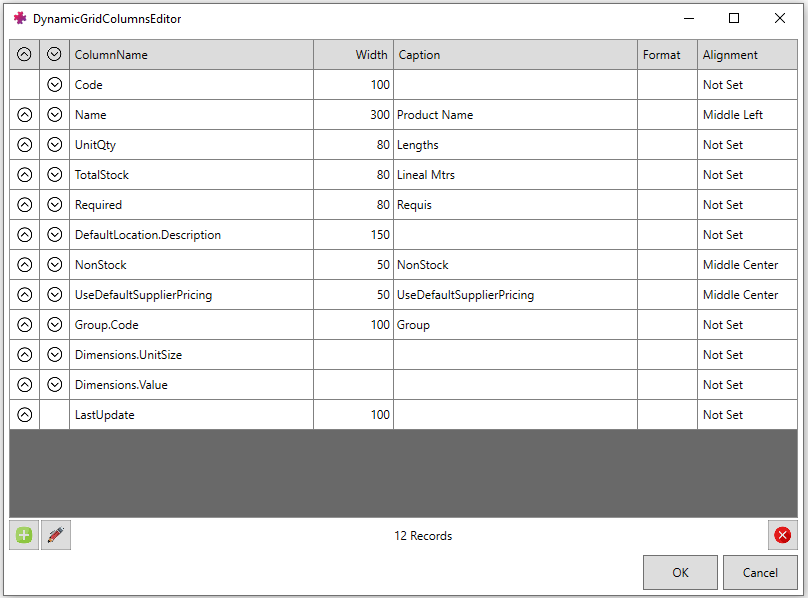Screen dimensions: 808x598
Task: Move the Group.Code row up
Action: [24, 325]
